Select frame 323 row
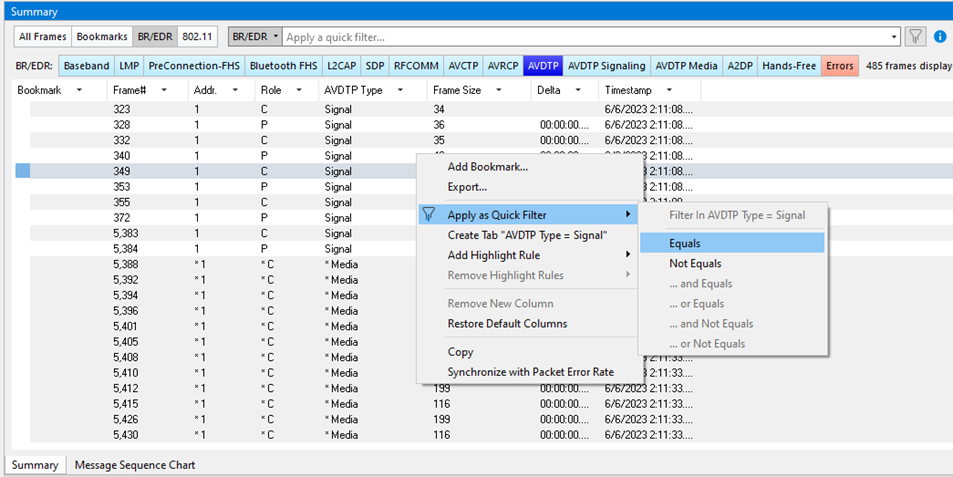953x477 pixels. point(365,109)
